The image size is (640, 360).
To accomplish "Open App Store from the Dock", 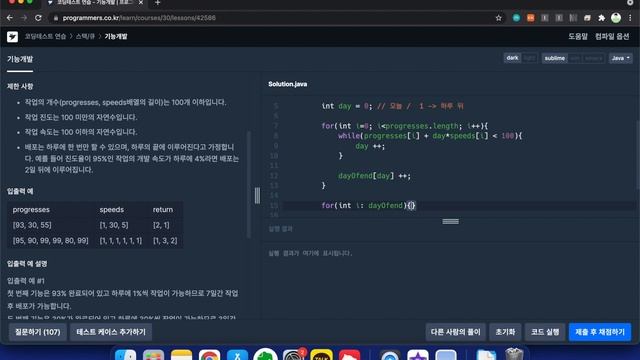I will click(237, 355).
